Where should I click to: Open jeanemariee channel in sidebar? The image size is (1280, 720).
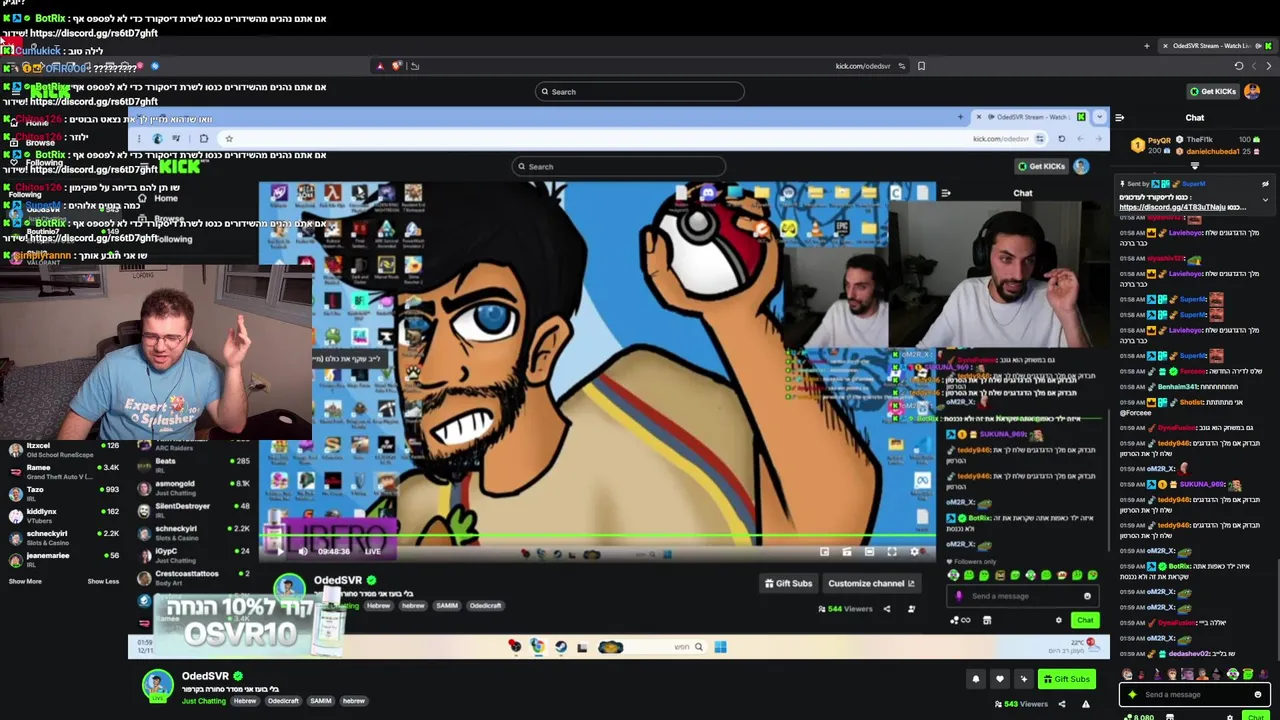[63, 559]
